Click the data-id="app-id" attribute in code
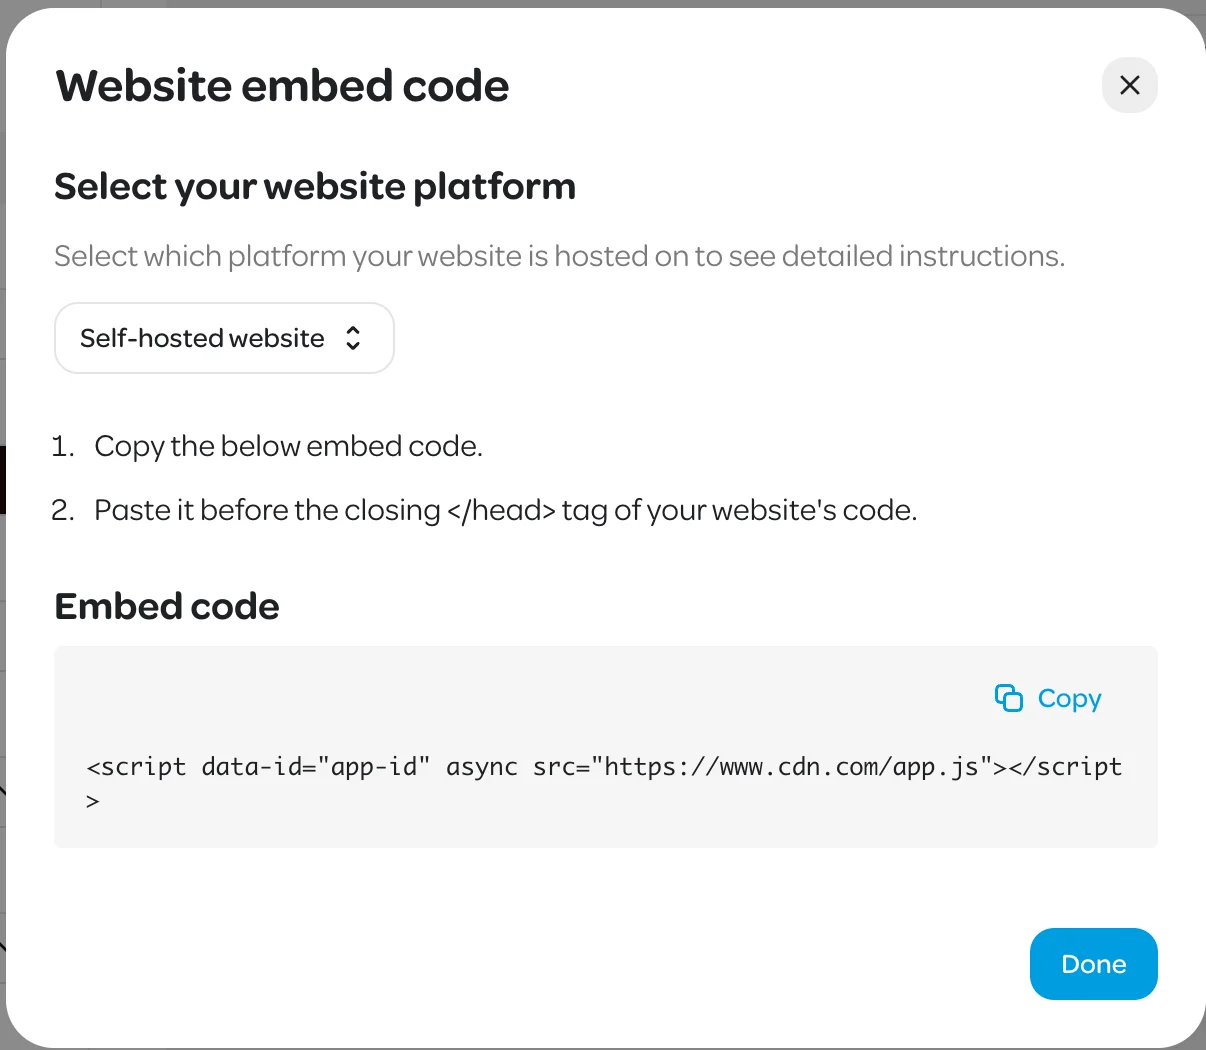Screen dimensions: 1206x1050 click(x=315, y=767)
